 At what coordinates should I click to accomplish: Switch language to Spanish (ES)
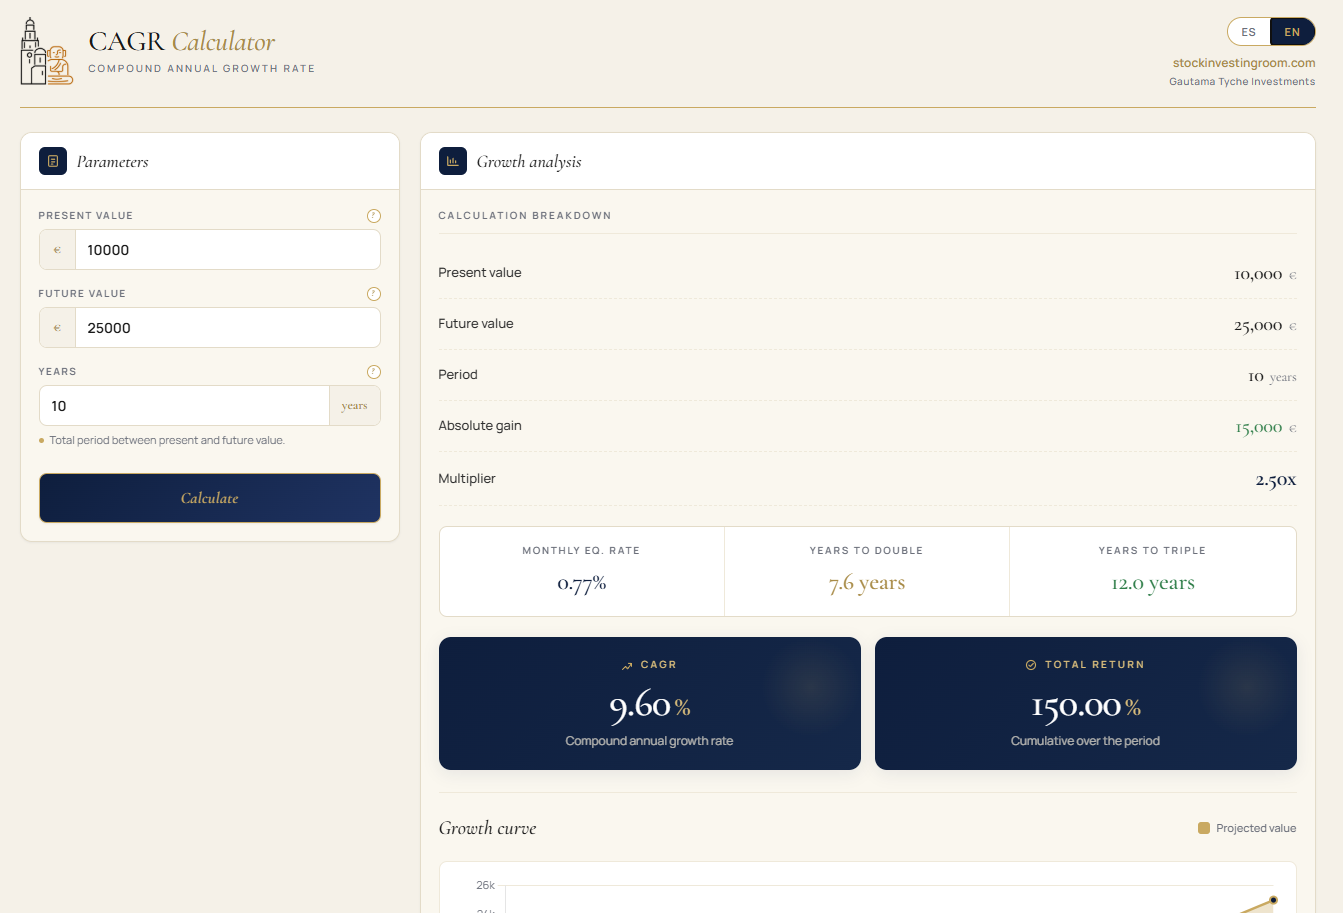coord(1248,32)
